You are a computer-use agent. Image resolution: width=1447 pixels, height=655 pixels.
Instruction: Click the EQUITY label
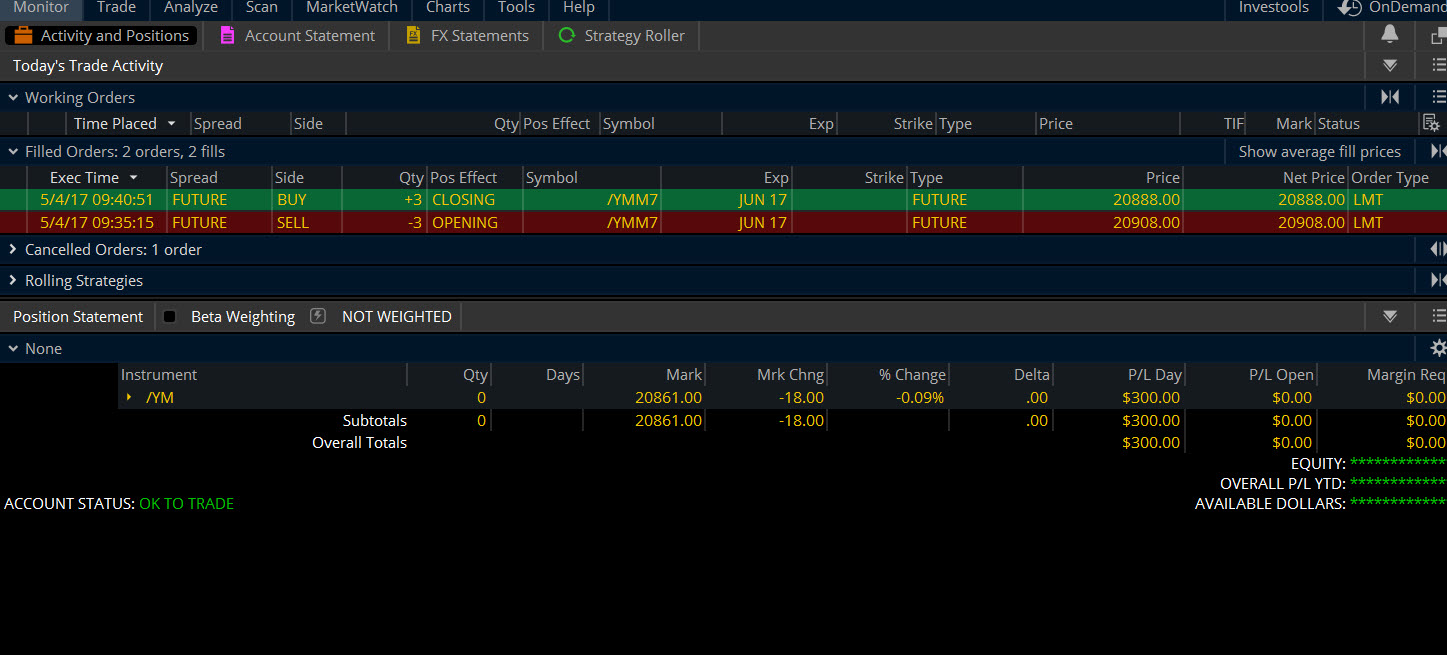[x=1318, y=463]
